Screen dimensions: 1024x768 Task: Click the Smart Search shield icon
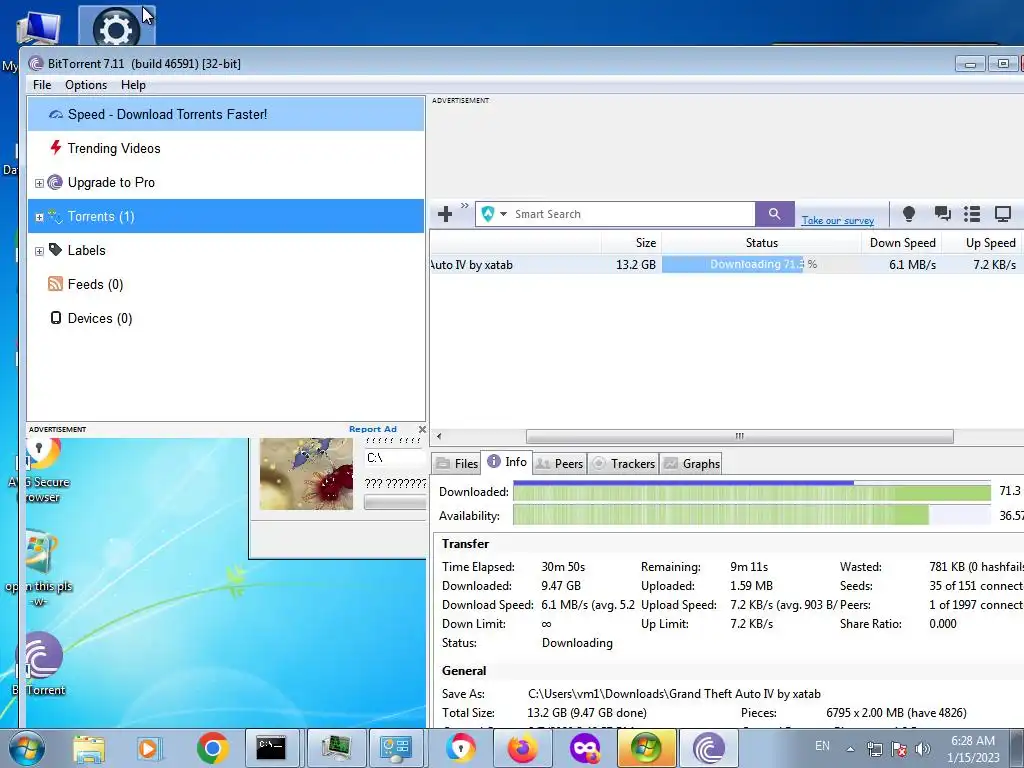tap(488, 214)
